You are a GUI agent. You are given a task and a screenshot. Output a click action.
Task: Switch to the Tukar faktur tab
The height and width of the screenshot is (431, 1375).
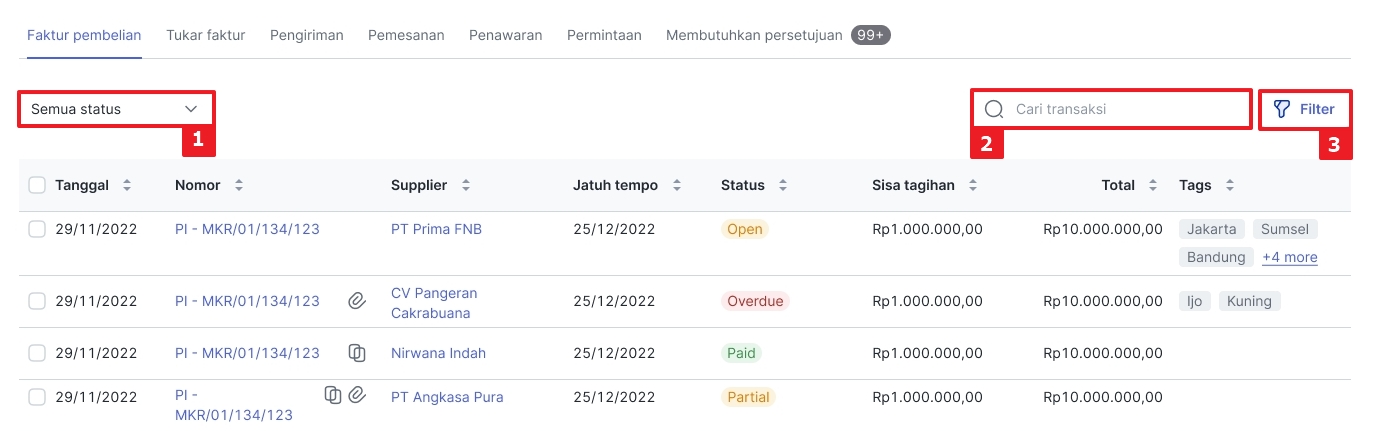click(206, 35)
